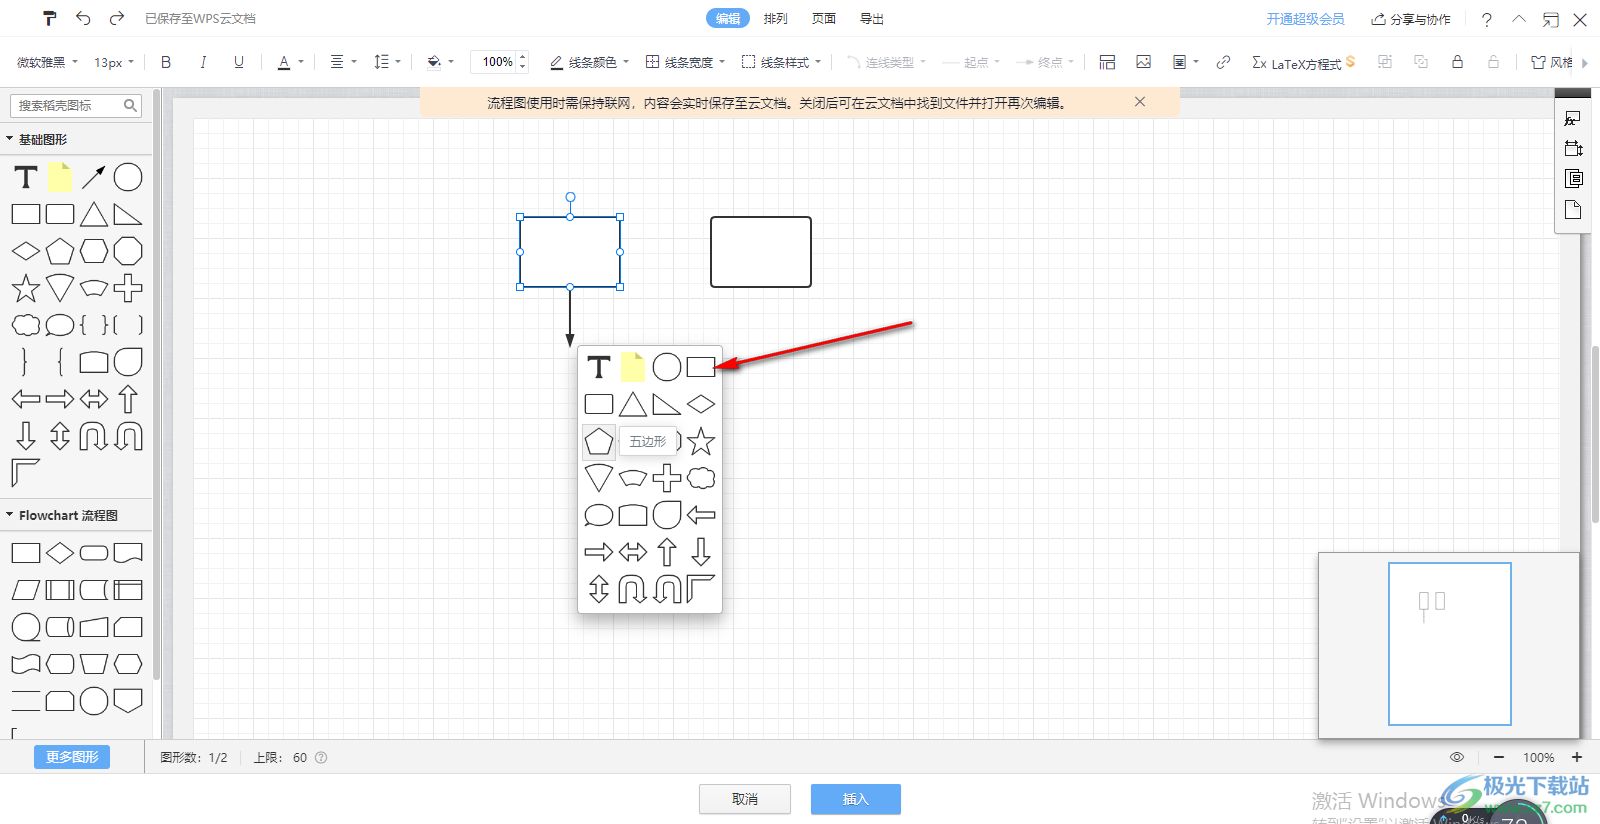The height and width of the screenshot is (824, 1600).
Task: Open the page settings icon in right panel
Action: [1573, 209]
